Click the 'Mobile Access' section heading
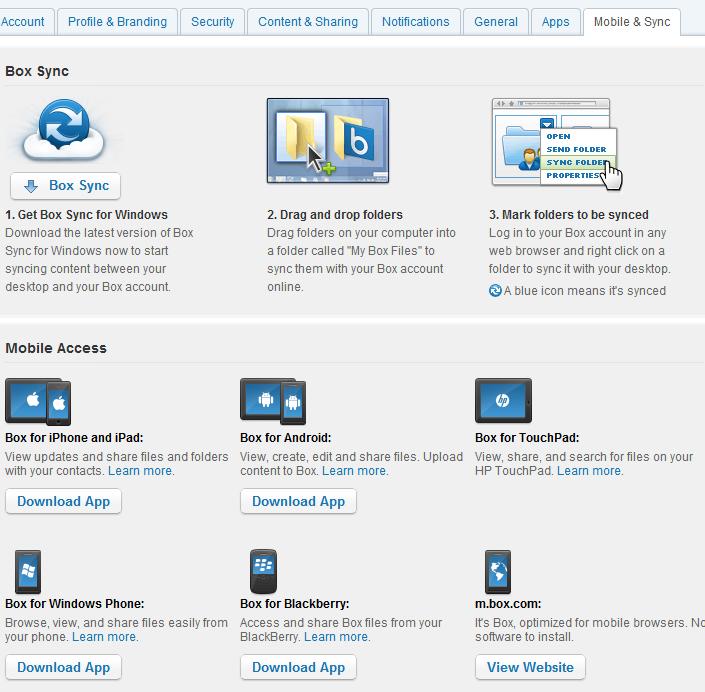 pyautogui.click(x=56, y=348)
